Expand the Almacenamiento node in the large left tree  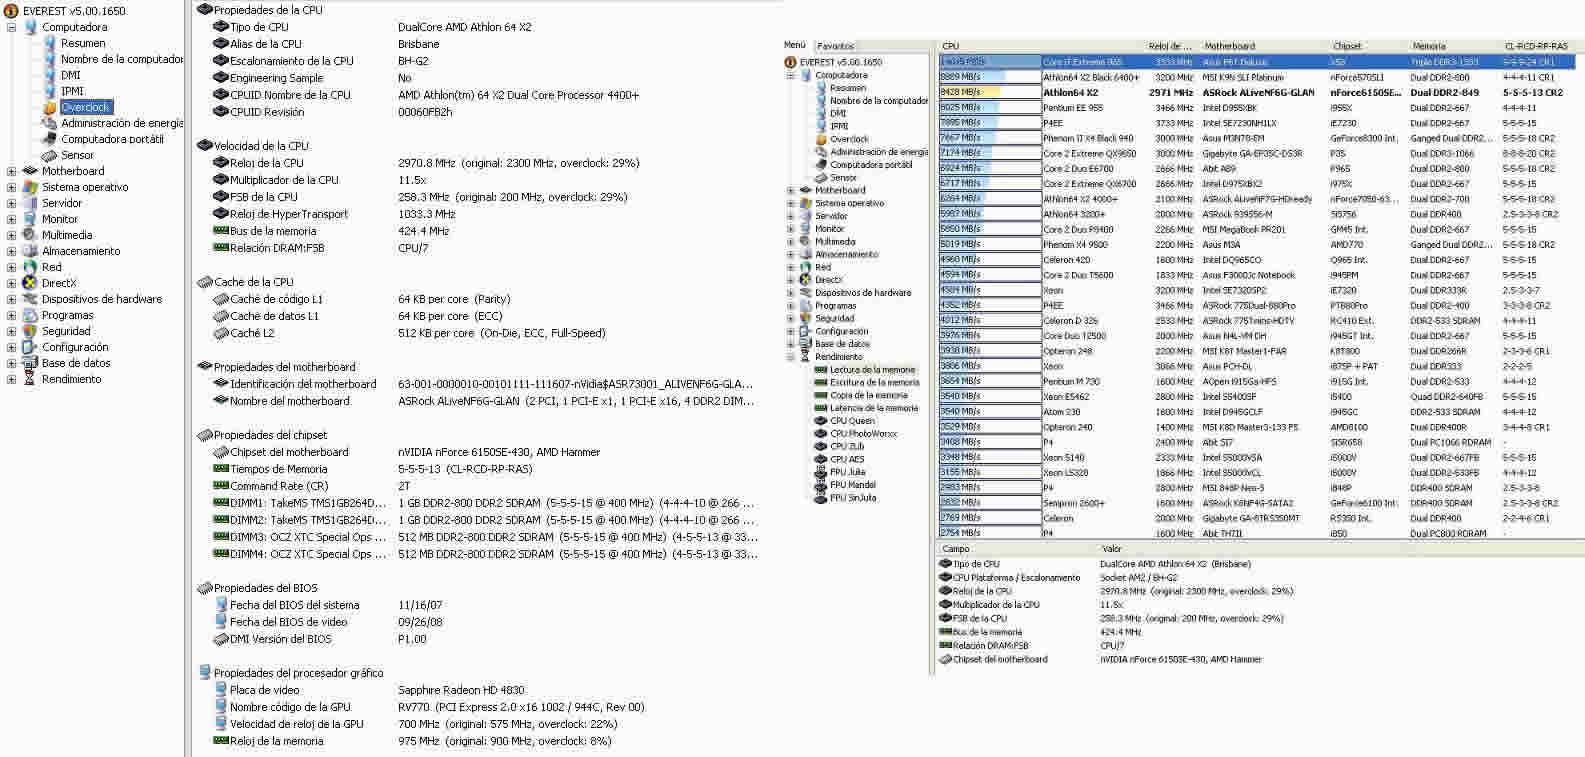click(11, 251)
